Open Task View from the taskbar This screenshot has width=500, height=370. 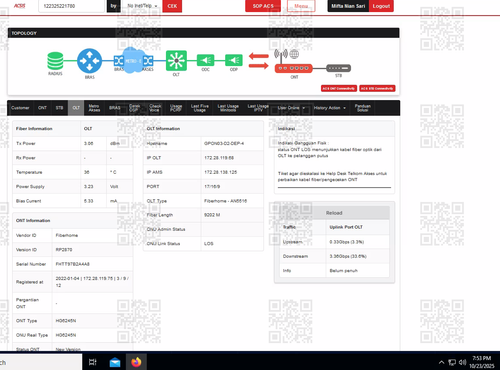[x=93, y=362]
